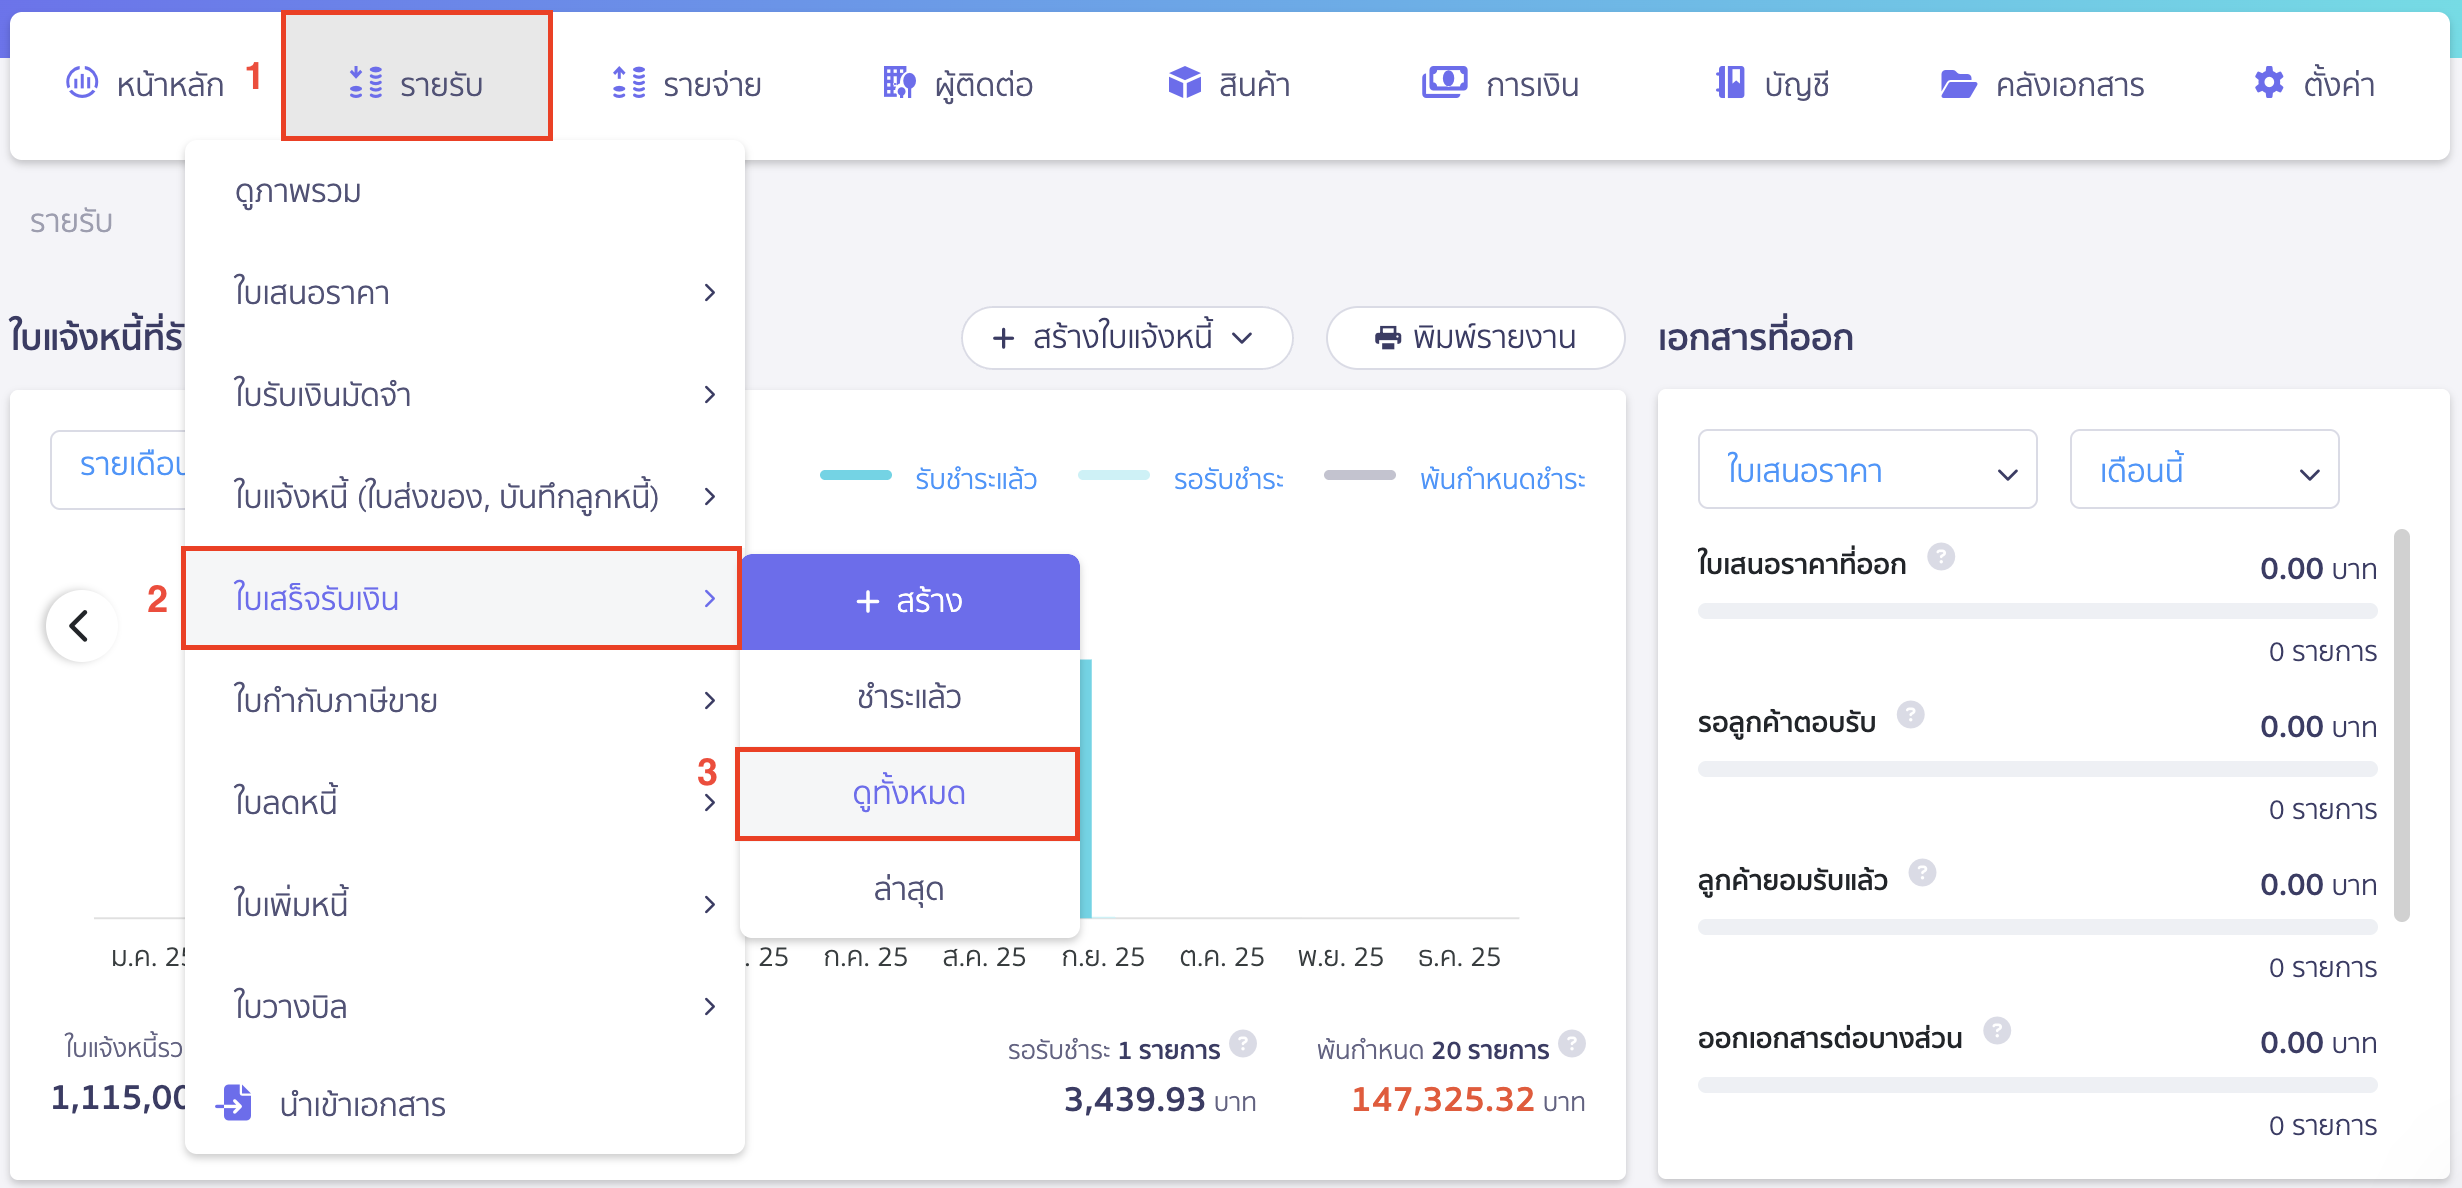Click the documents panel vertical scrollbar
The width and height of the screenshot is (2462, 1188).
tap(2401, 725)
